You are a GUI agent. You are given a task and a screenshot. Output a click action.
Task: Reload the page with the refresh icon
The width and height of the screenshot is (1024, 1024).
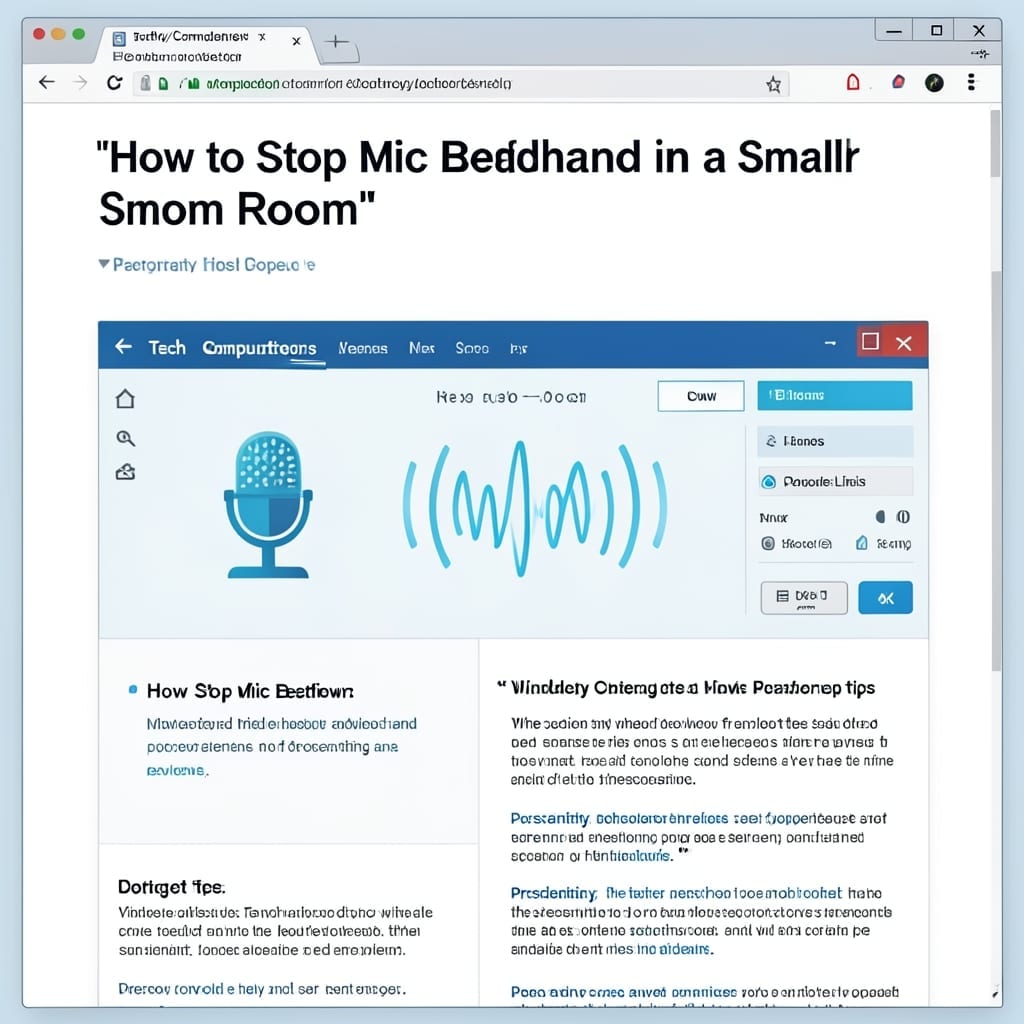[115, 82]
